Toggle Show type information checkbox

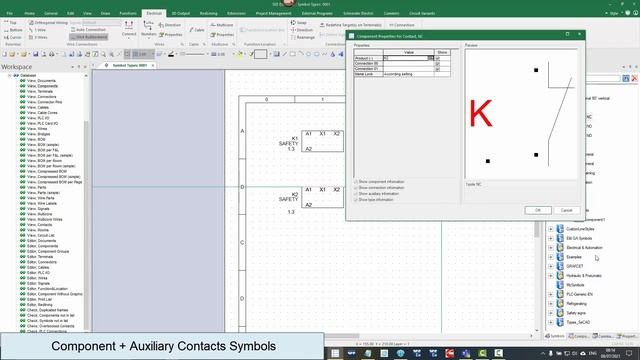356,200
